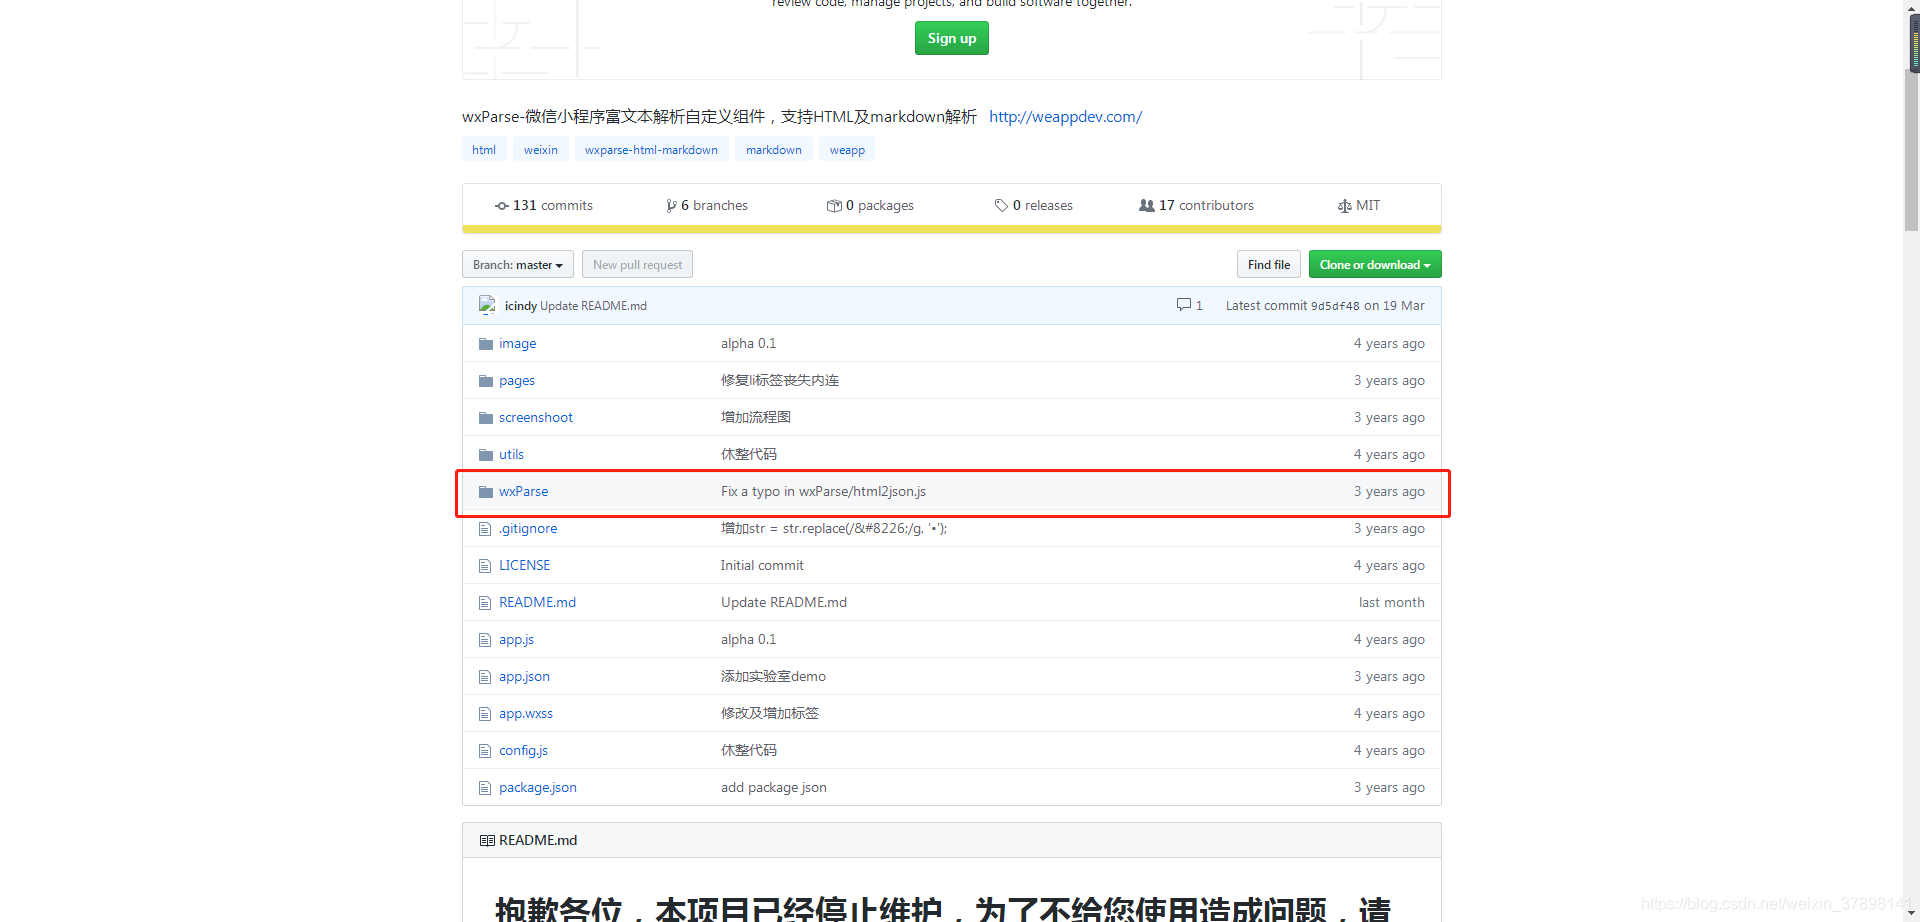
Task: Select the markdown topic tag
Action: click(774, 150)
